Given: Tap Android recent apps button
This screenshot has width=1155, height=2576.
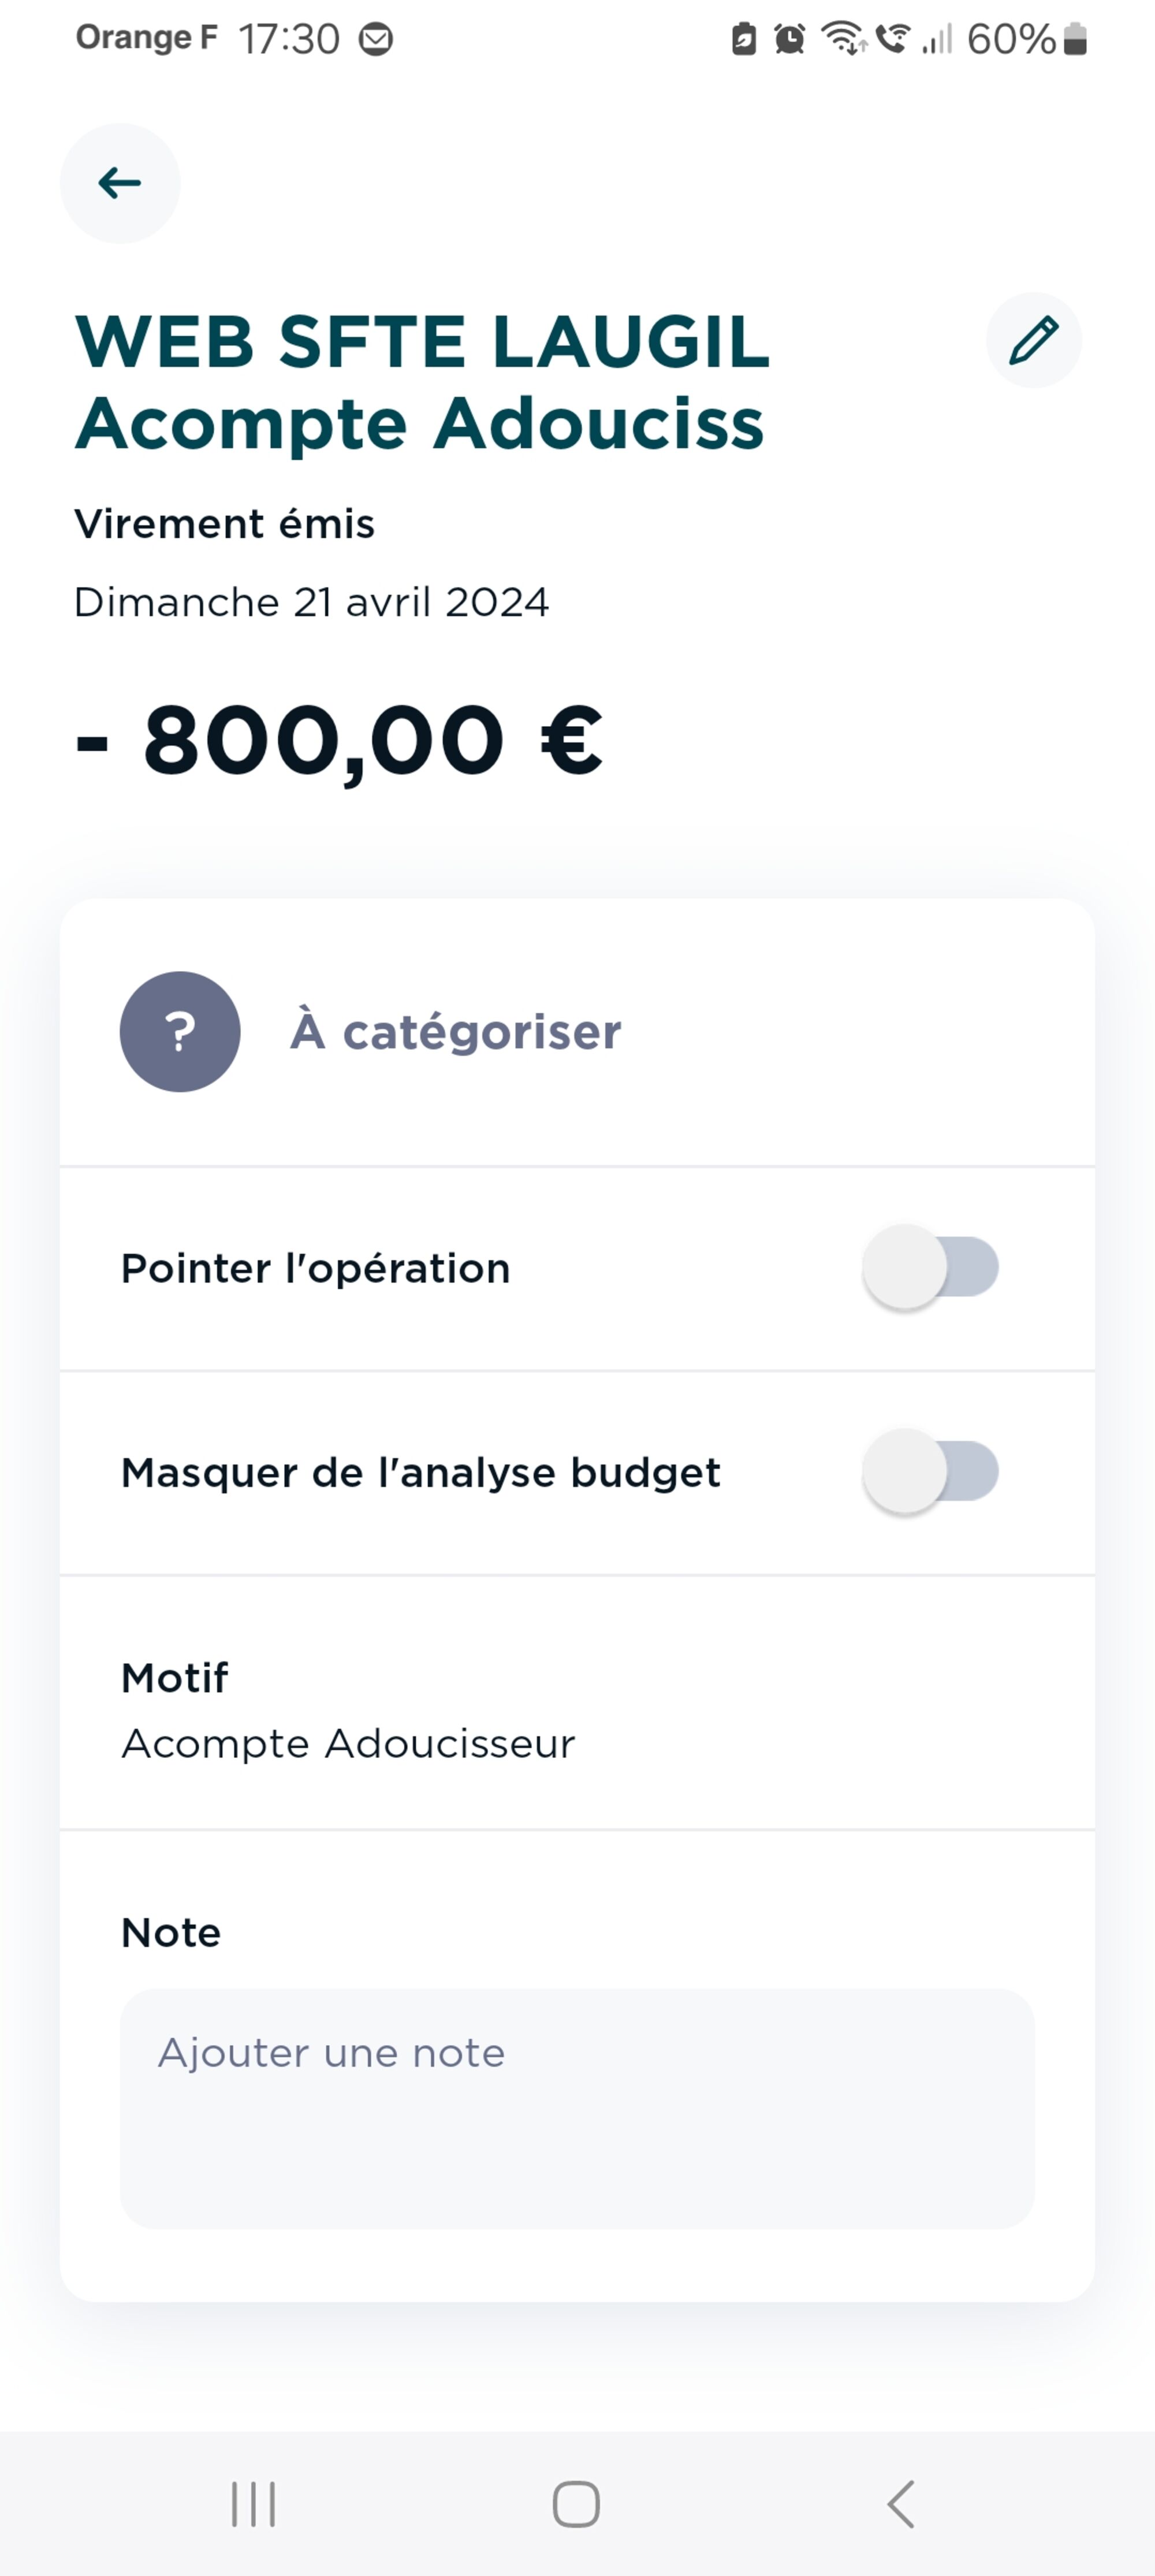Looking at the screenshot, I should pos(253,2504).
